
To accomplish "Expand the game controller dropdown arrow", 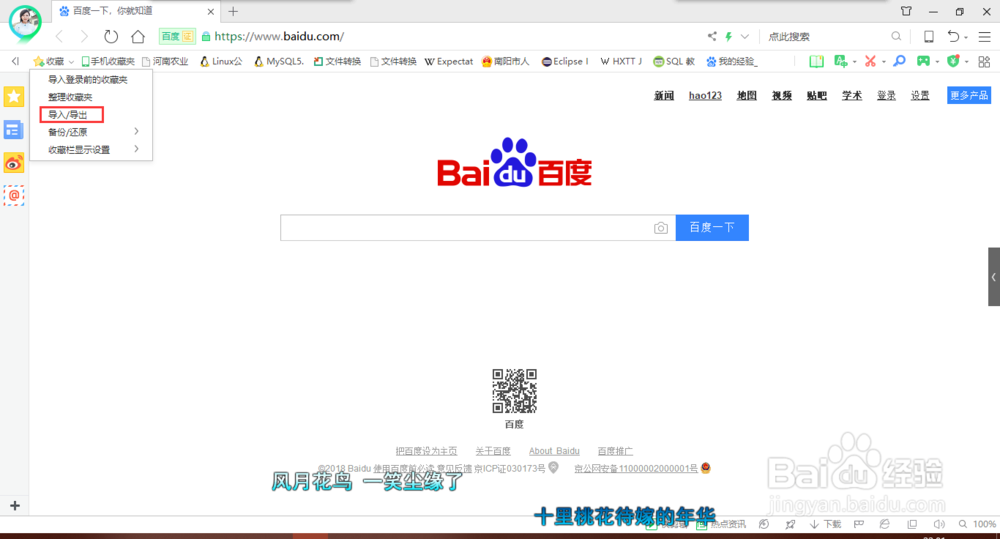I will coord(937,62).
